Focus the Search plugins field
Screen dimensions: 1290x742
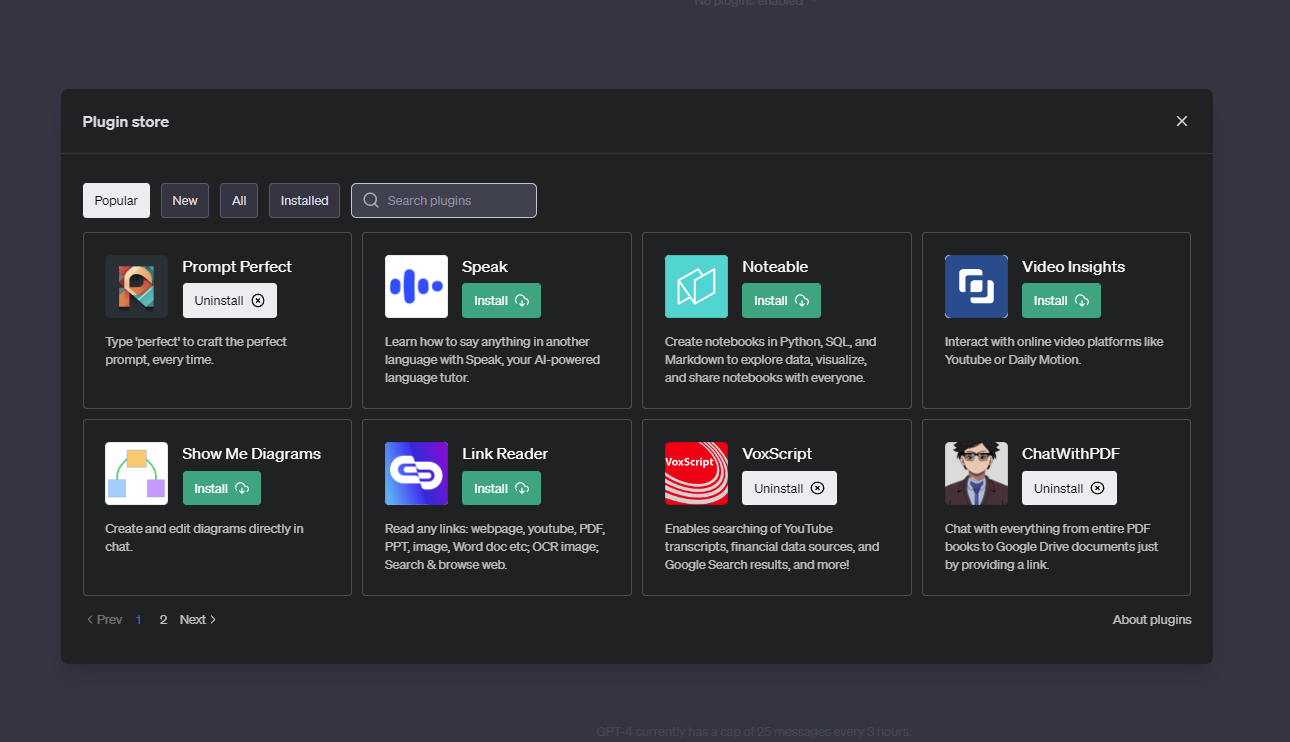tap(444, 200)
